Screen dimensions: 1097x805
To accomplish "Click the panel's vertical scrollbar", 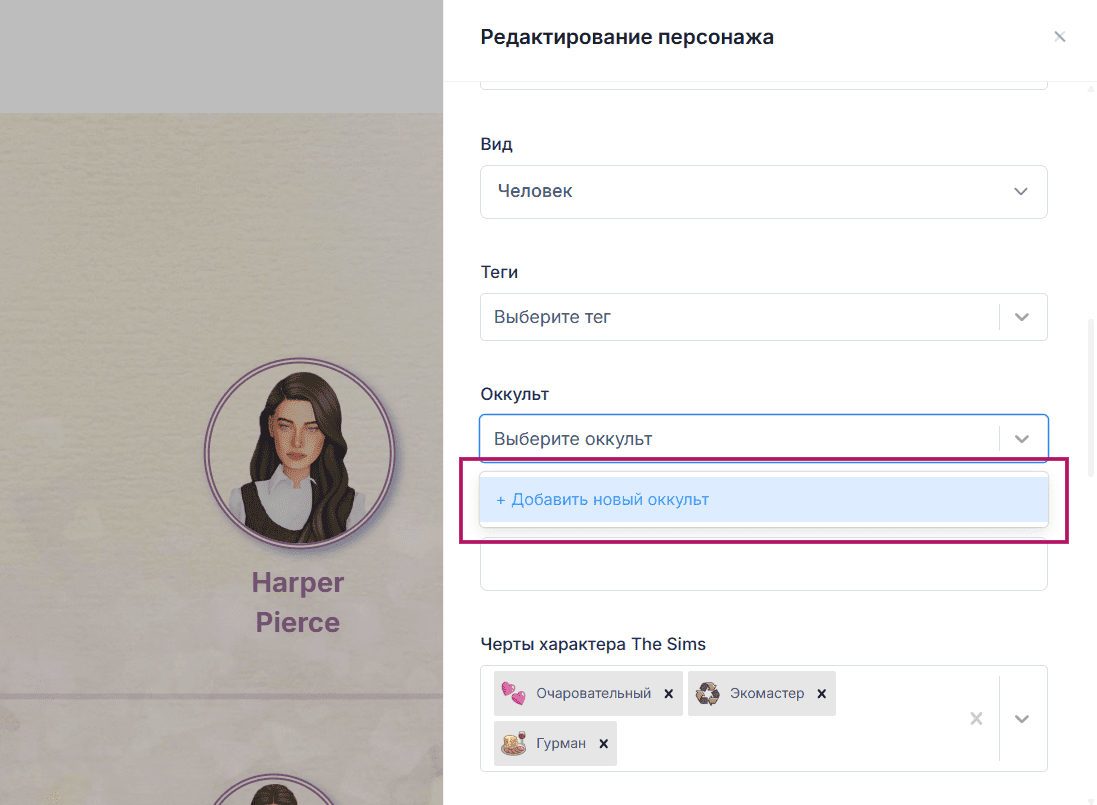I will coord(1091,399).
